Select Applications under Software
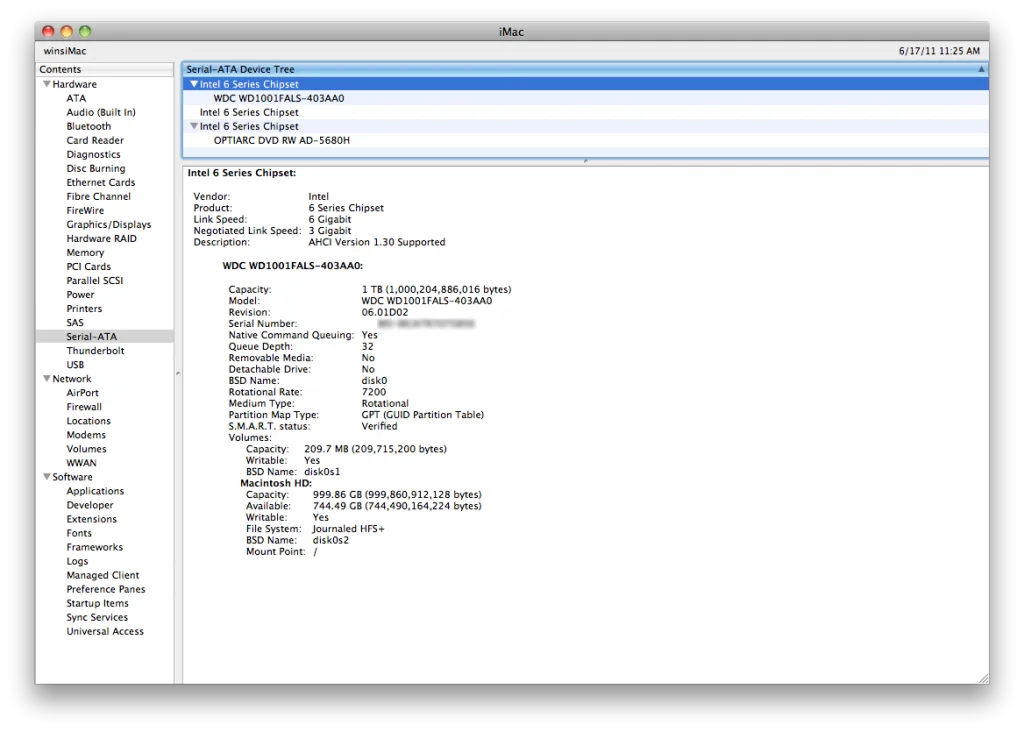 point(95,491)
